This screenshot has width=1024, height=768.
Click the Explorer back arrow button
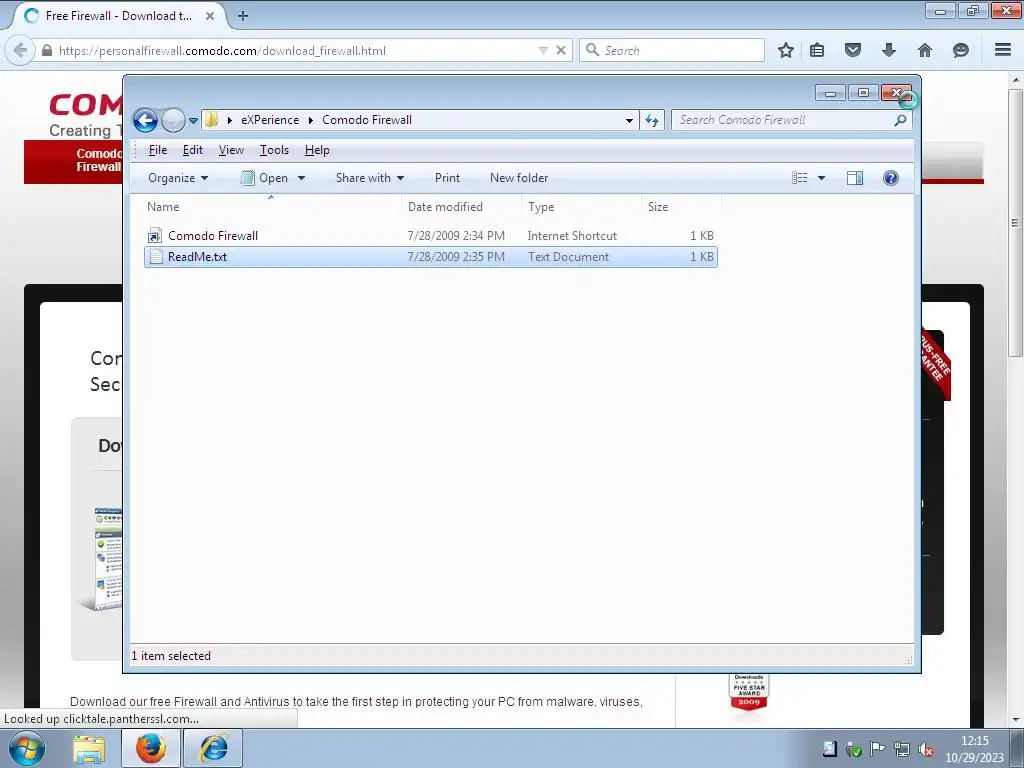pos(146,120)
